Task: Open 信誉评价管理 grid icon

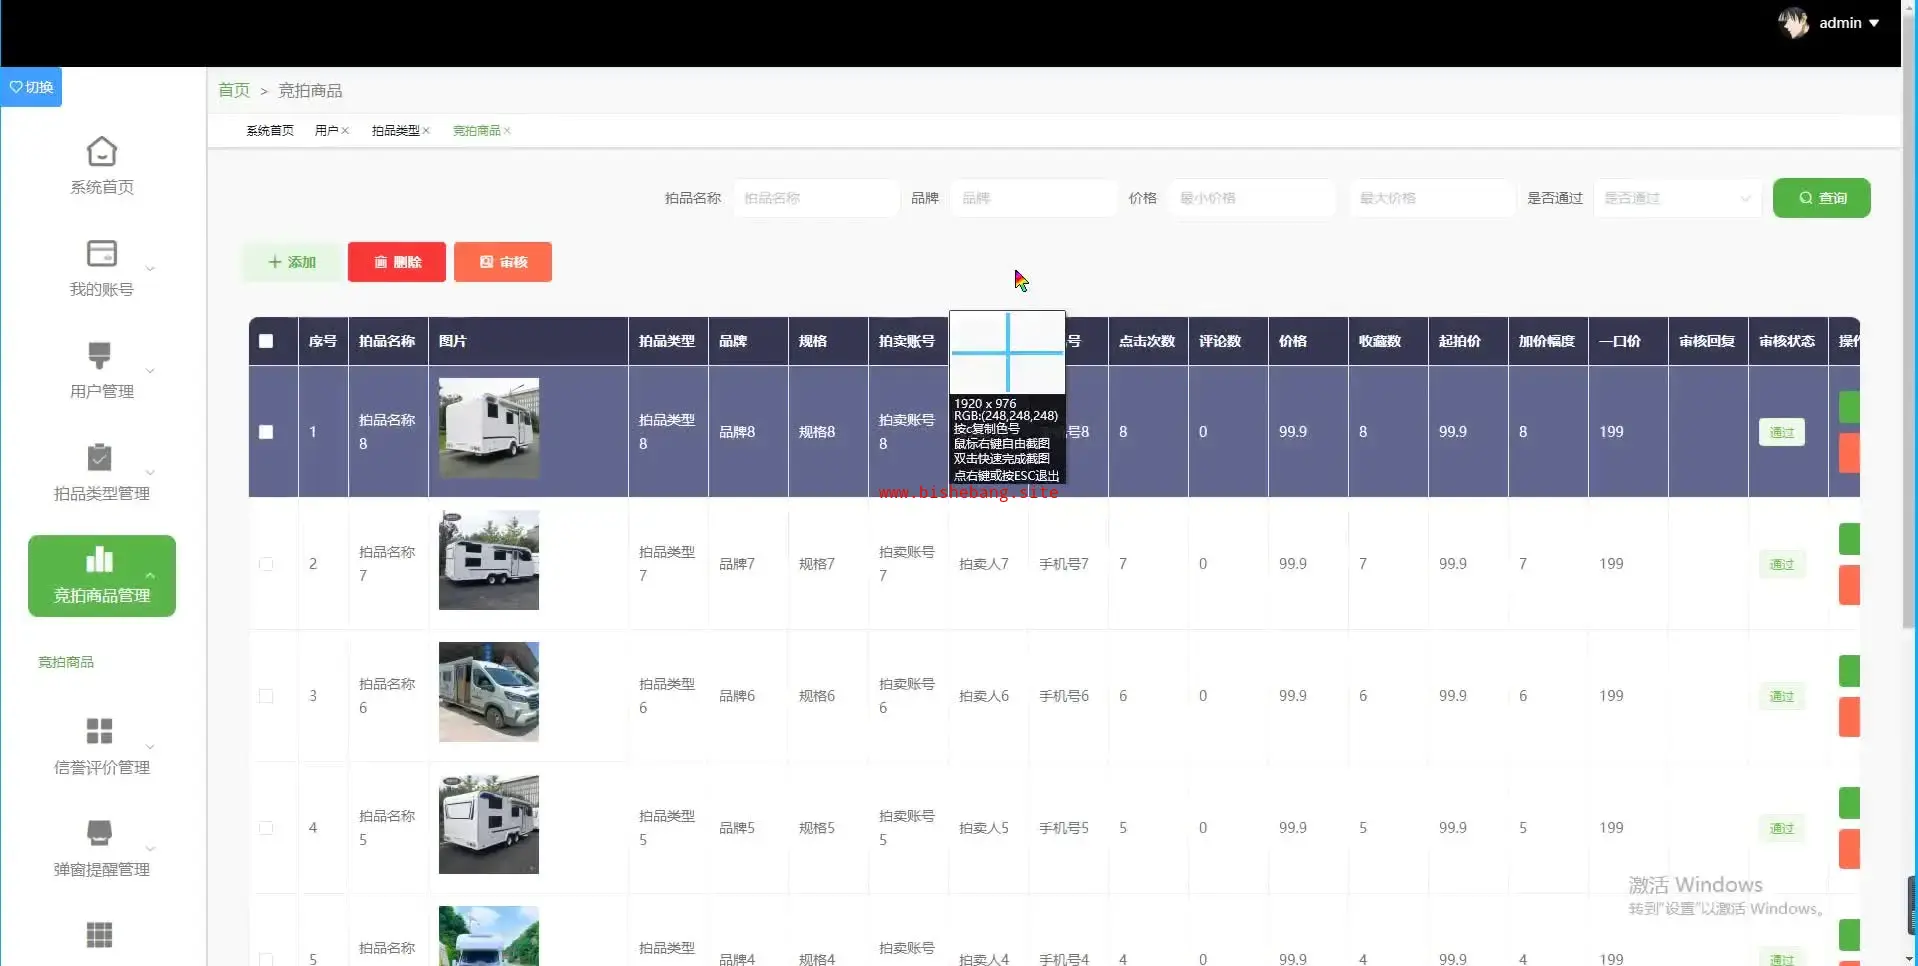Action: click(100, 731)
